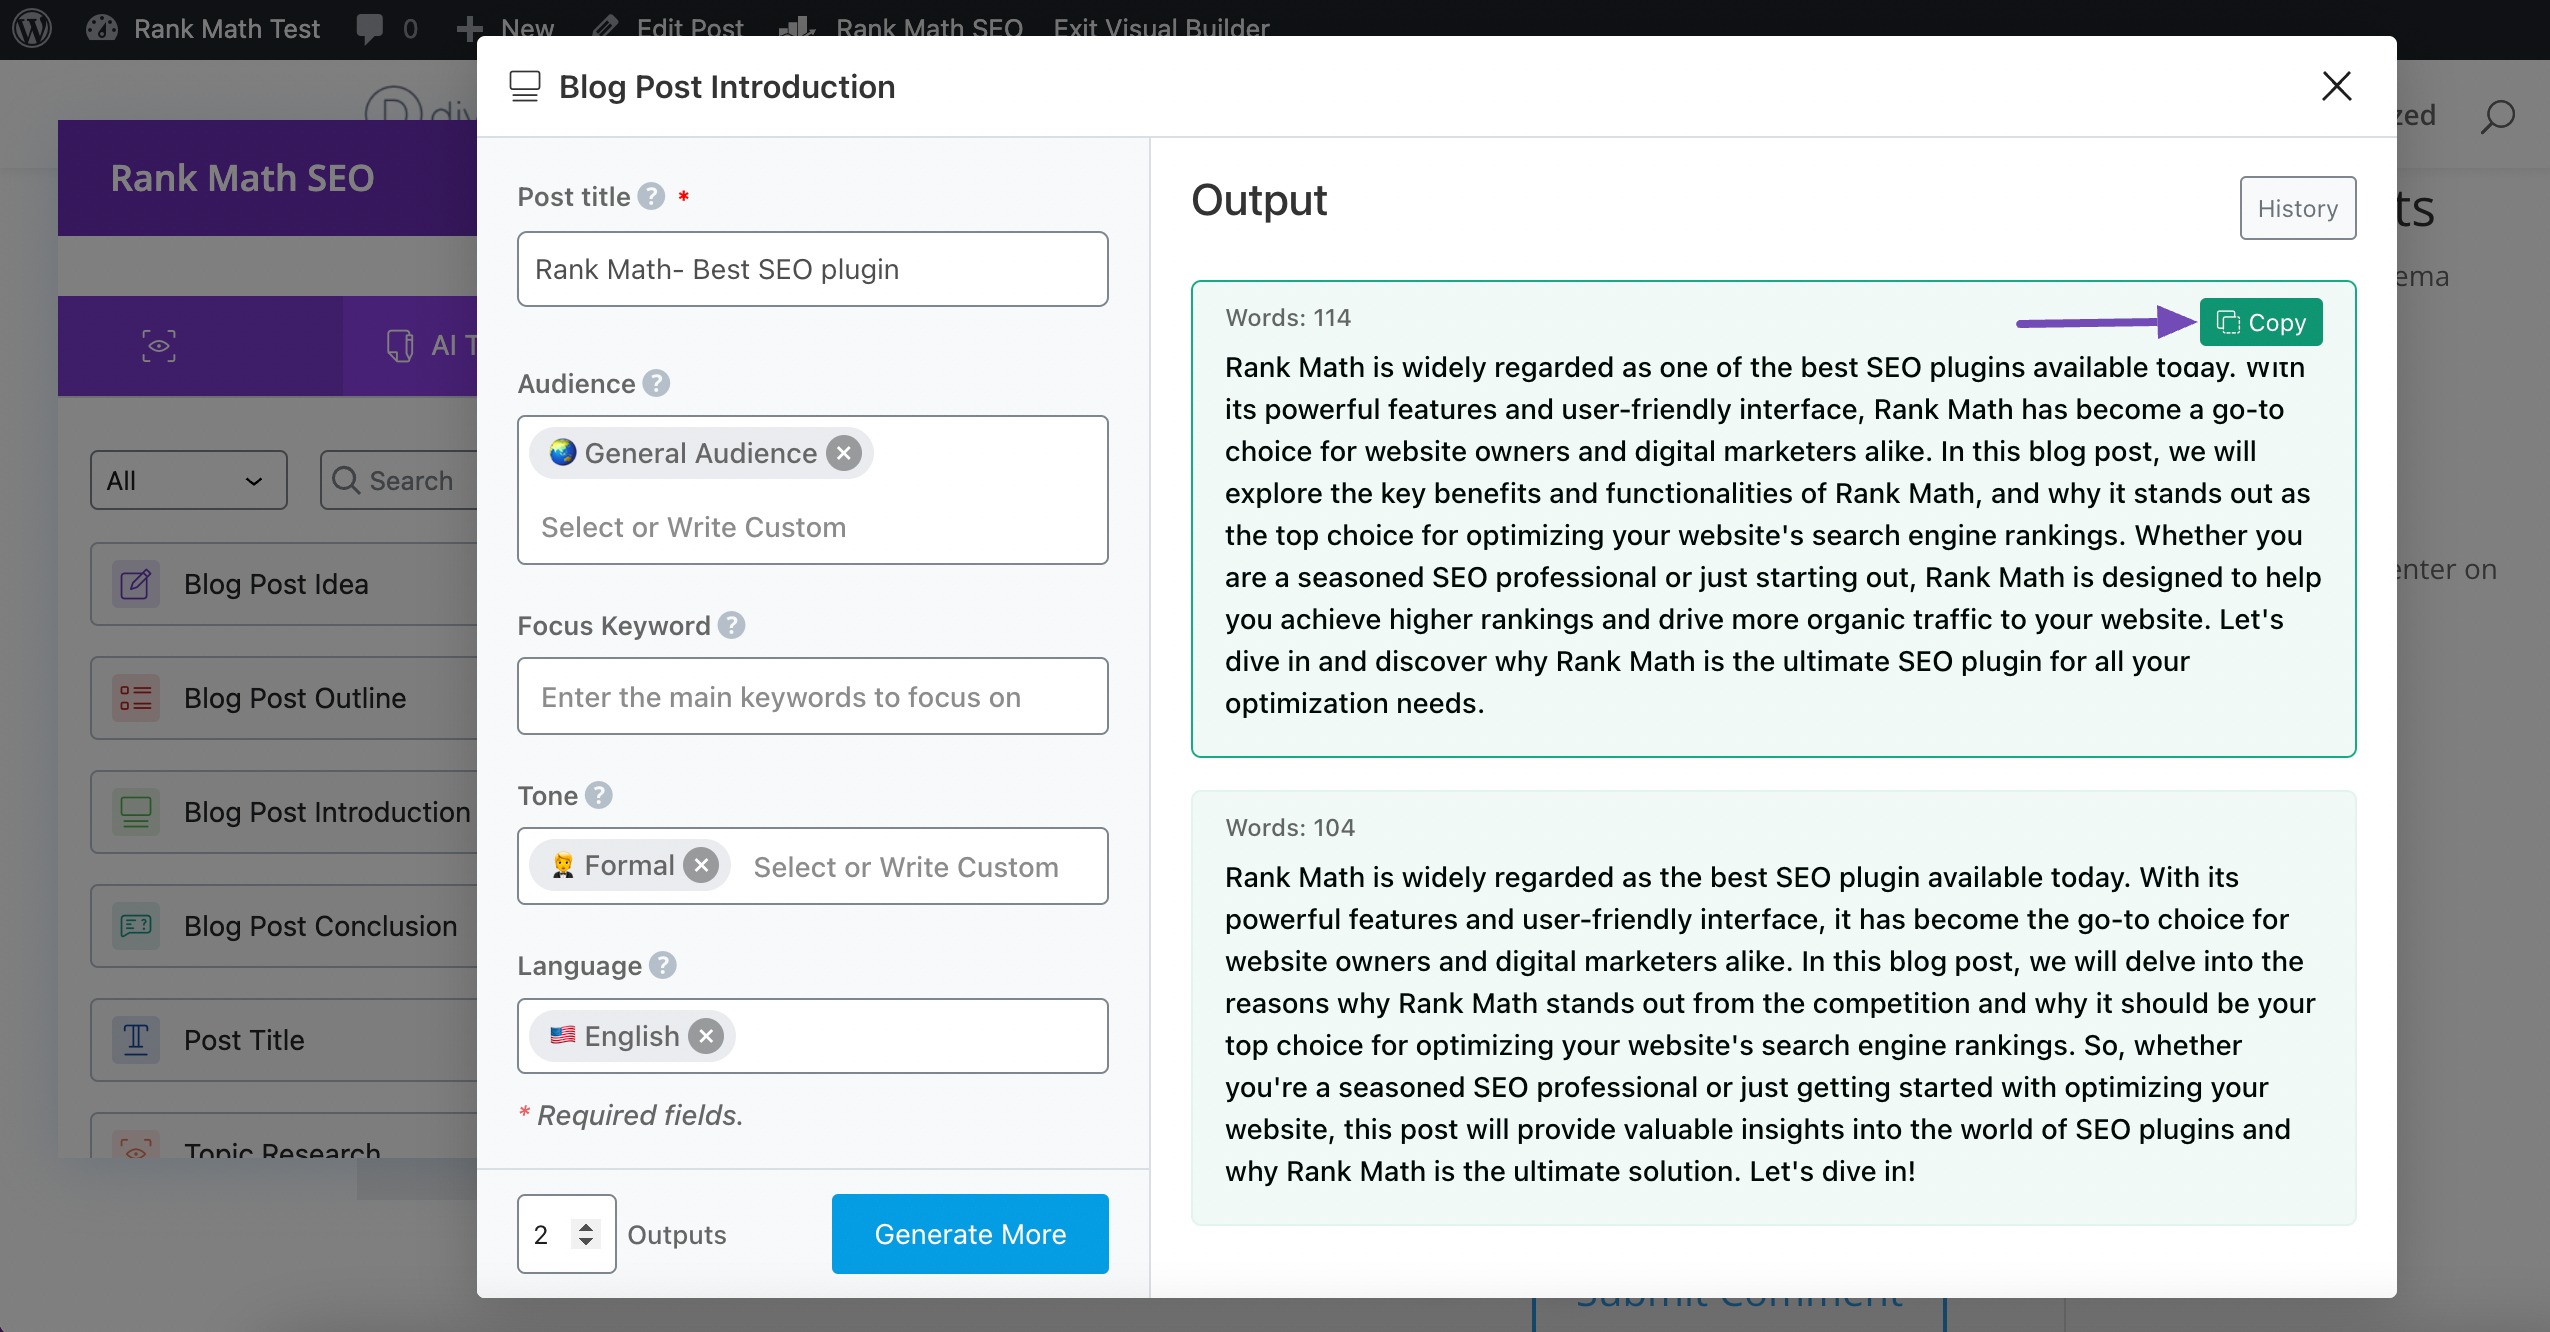Open comments bubble in admin bar
Image resolution: width=2550 pixels, height=1332 pixels.
[x=387, y=28]
